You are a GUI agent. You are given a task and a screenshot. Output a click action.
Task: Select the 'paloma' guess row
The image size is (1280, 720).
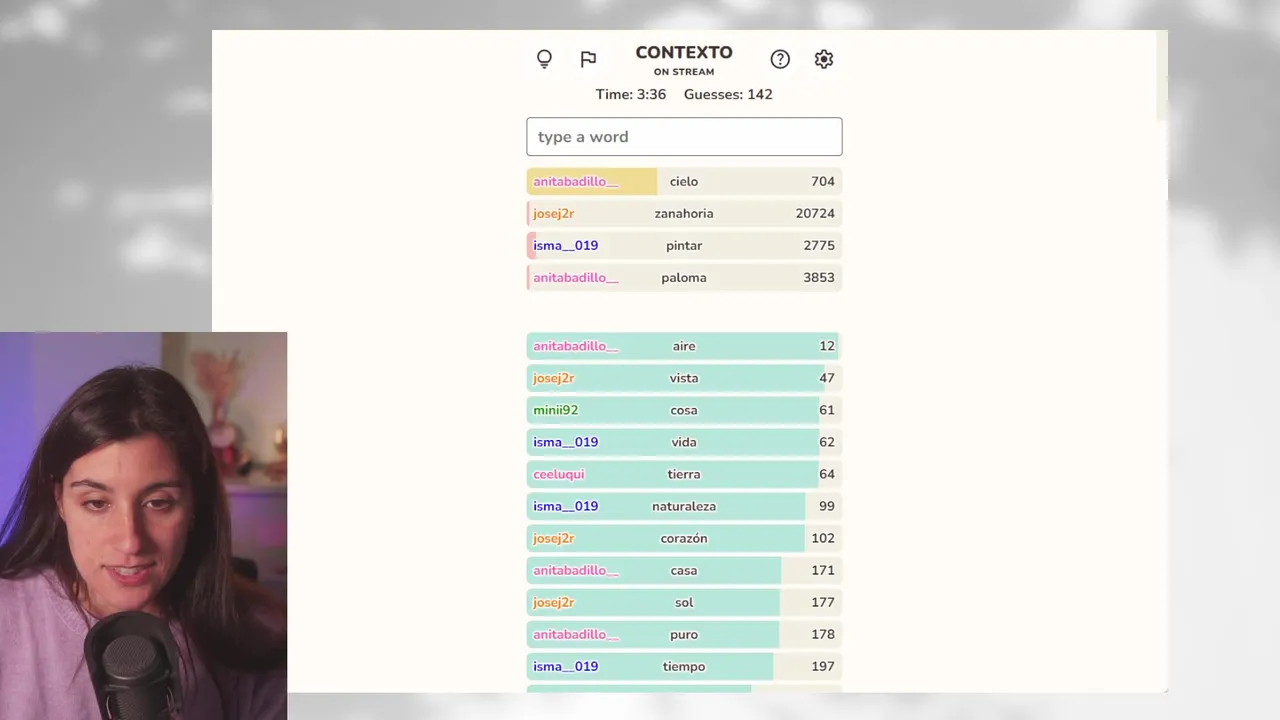684,277
